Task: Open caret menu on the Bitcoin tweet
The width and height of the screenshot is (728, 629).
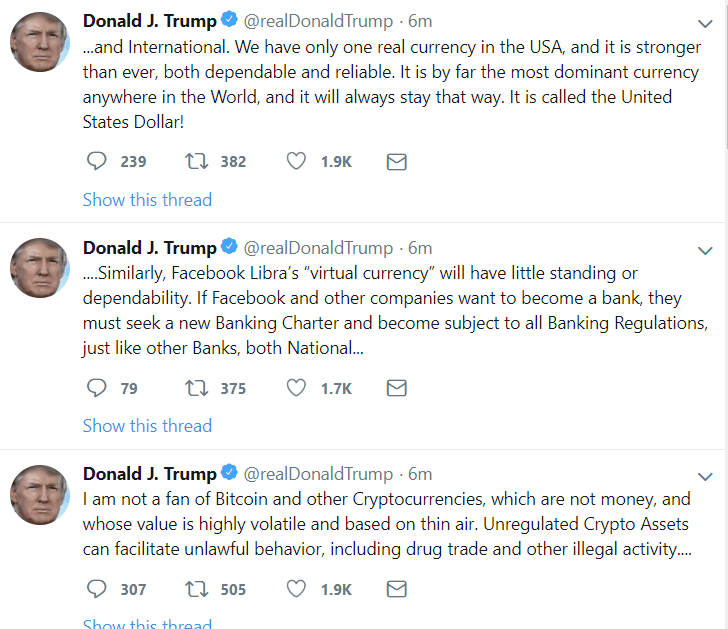Action: 705,475
